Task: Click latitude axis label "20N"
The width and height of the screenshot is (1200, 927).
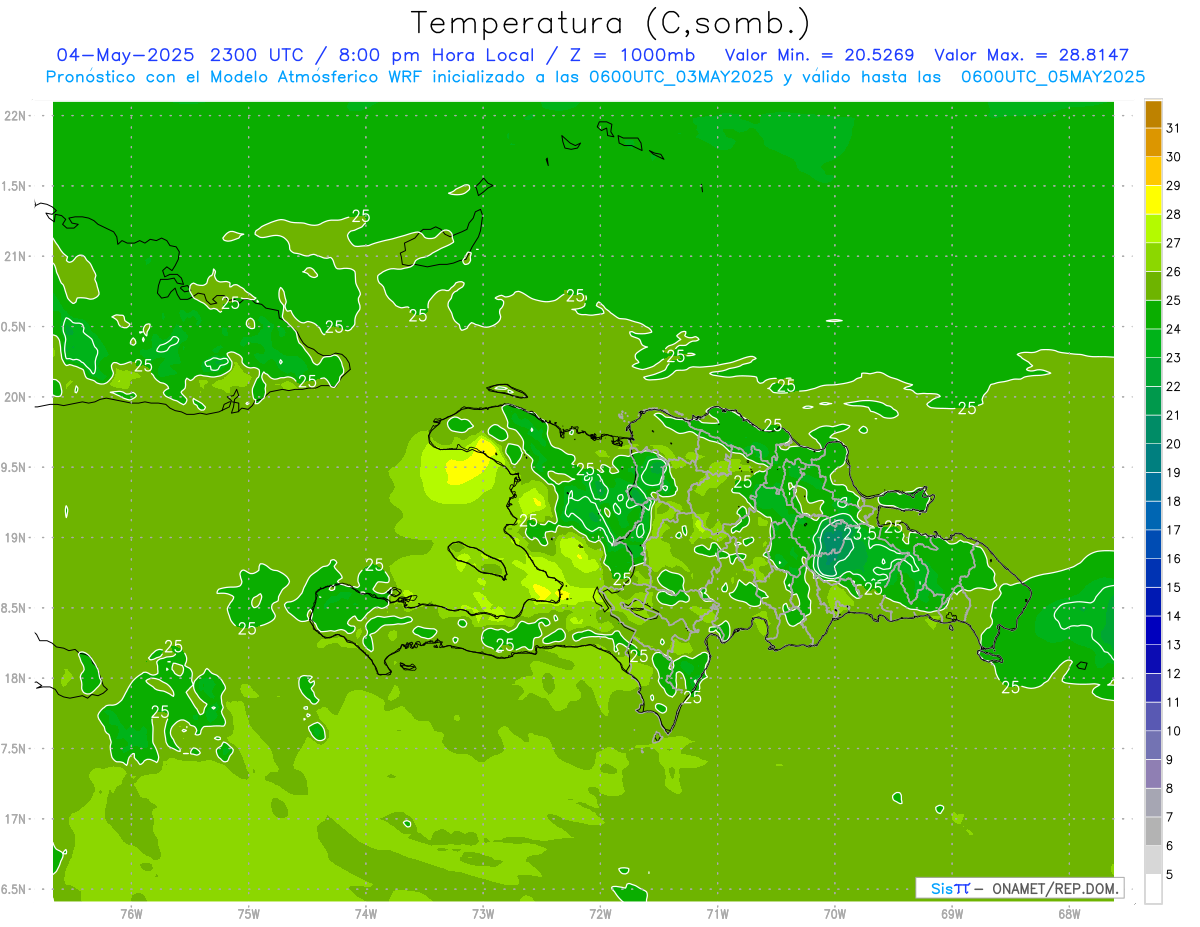Action: point(14,397)
